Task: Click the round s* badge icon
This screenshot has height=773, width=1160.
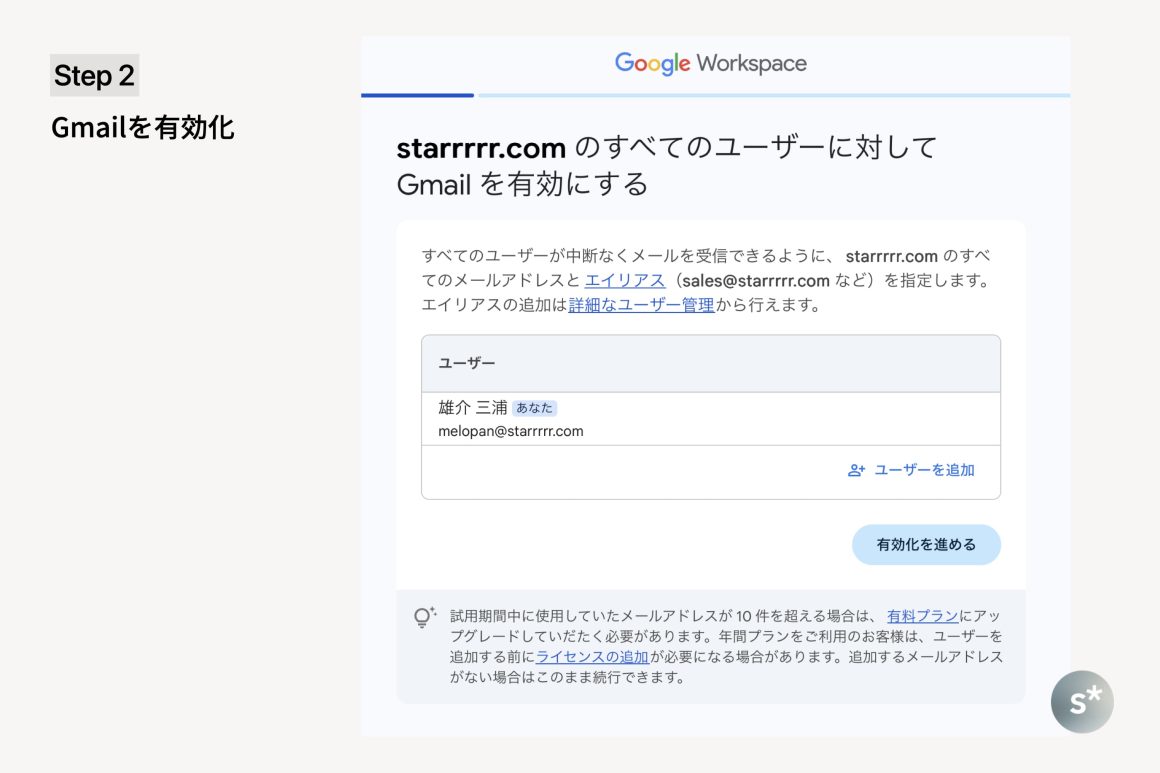Action: (x=1082, y=701)
